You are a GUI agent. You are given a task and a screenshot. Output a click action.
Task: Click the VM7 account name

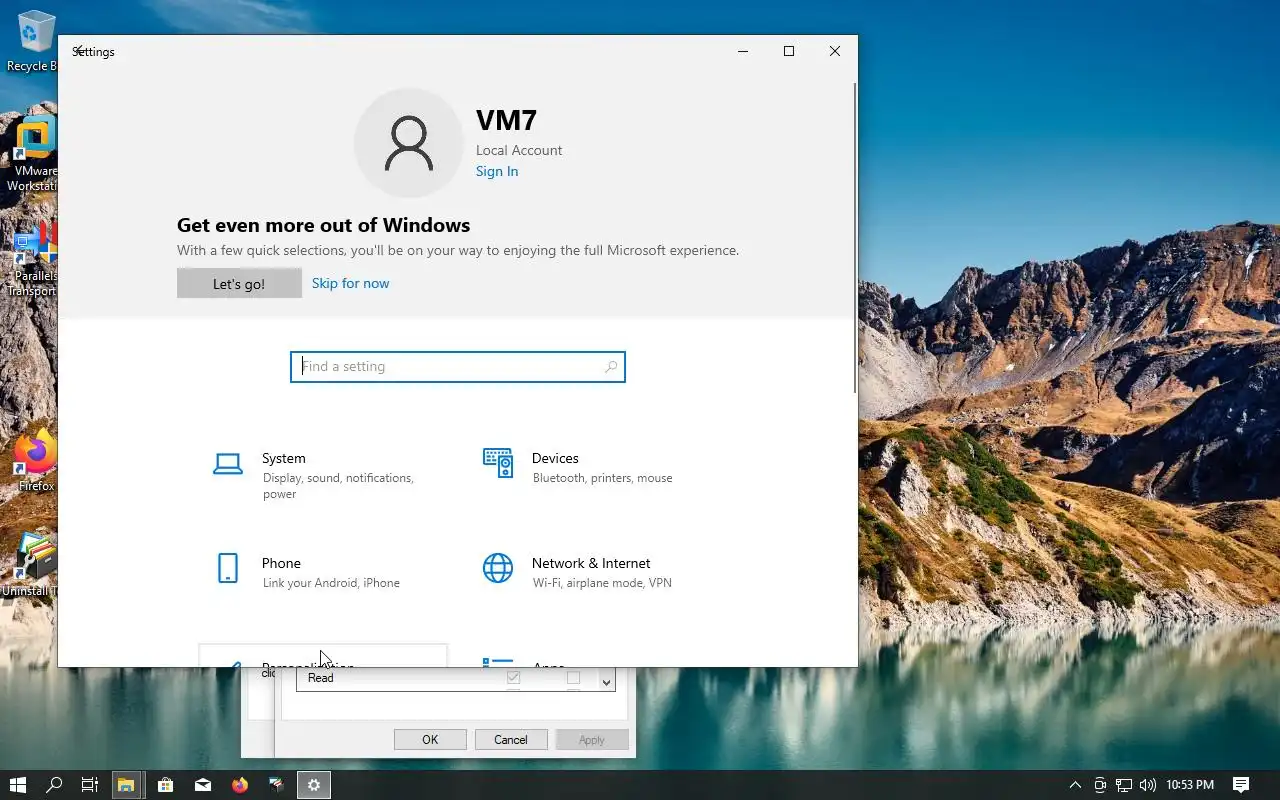tap(506, 120)
